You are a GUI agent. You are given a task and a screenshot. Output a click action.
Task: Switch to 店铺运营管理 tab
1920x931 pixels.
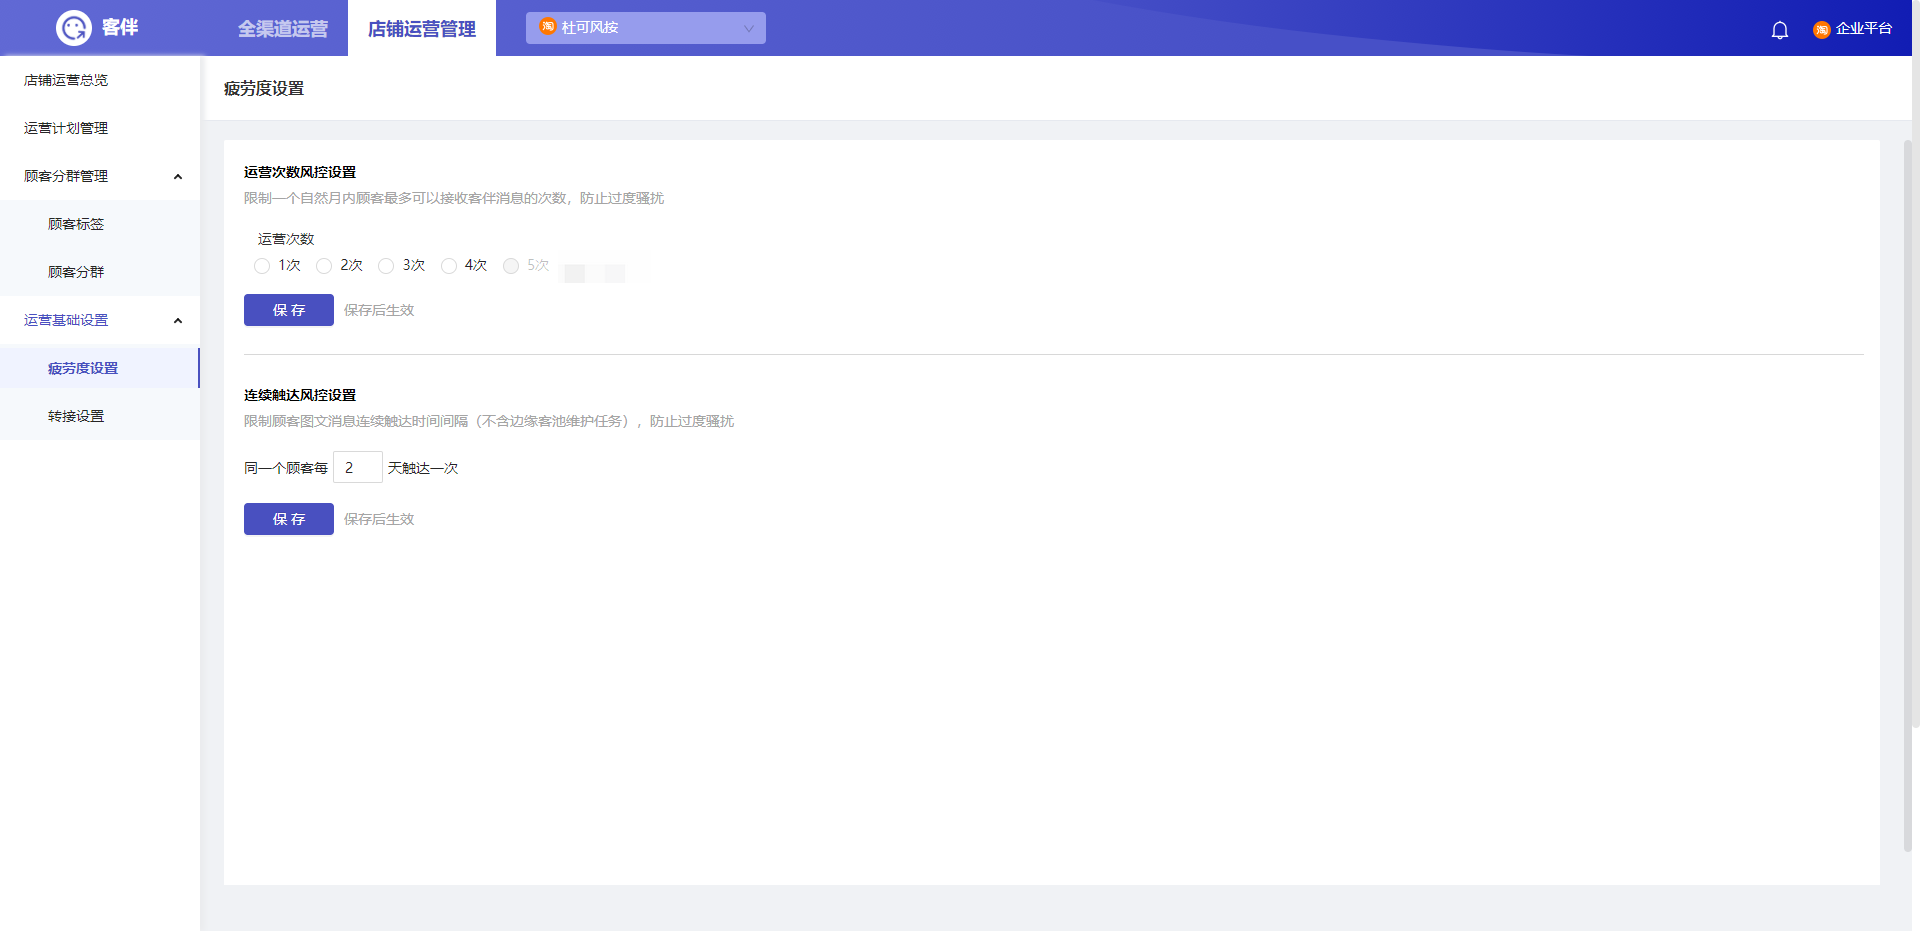pyautogui.click(x=422, y=29)
